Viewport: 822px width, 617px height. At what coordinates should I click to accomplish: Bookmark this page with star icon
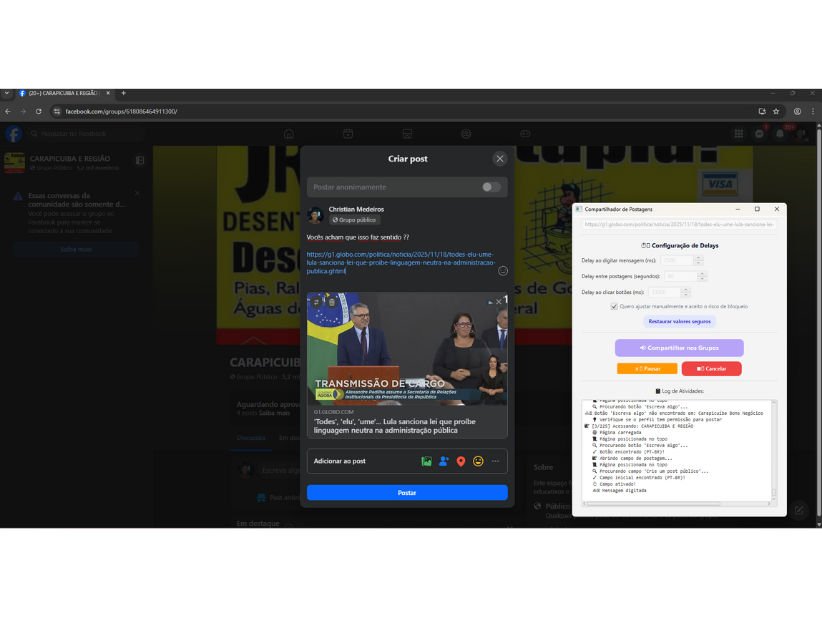776,111
